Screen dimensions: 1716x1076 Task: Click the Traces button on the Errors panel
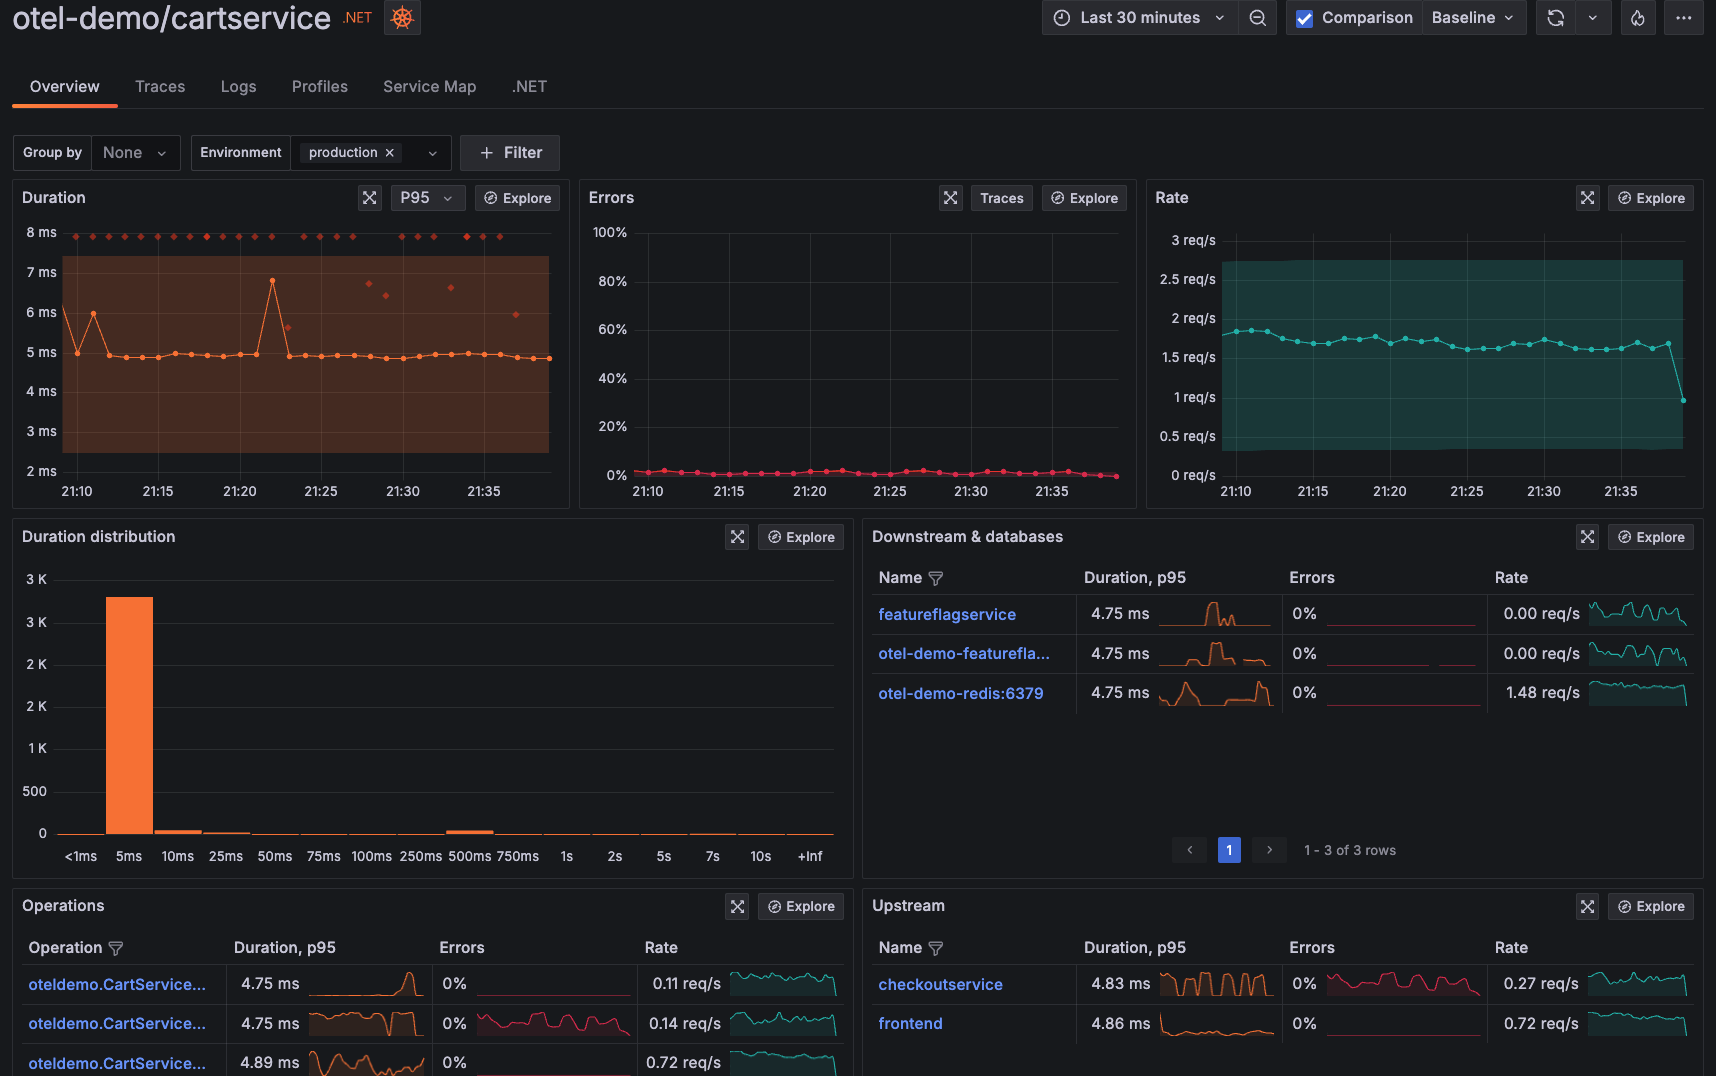coord(1001,197)
